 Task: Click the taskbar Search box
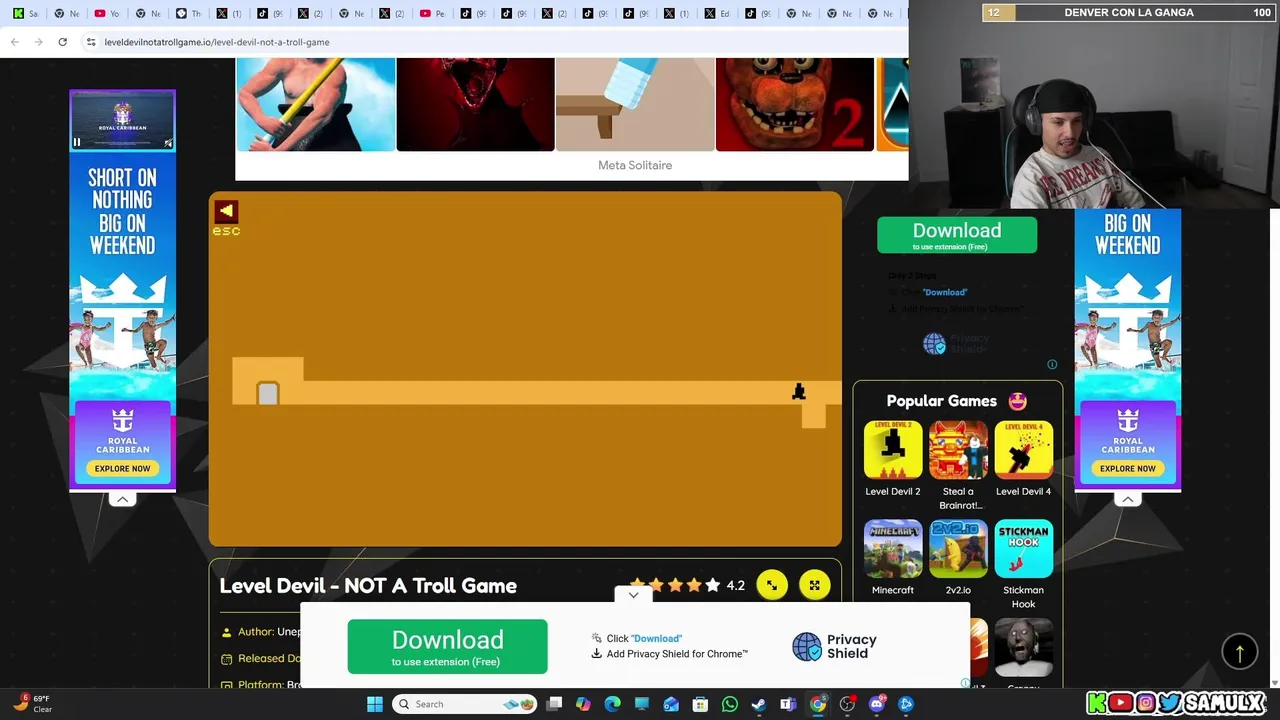pos(466,704)
